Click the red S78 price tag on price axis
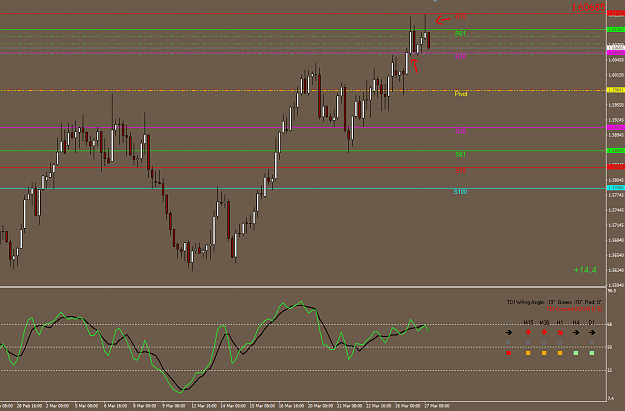625x411 pixels. pyautogui.click(x=615, y=167)
